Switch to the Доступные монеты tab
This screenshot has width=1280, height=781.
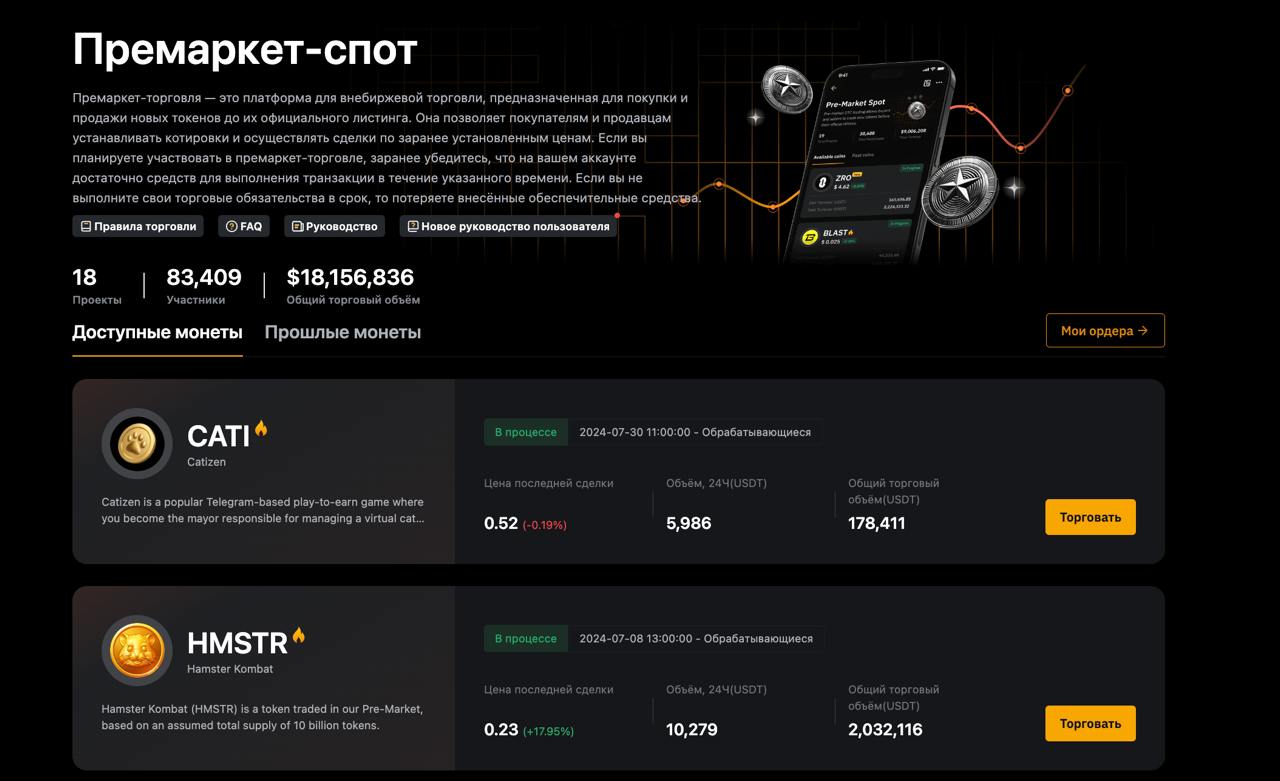pos(157,333)
